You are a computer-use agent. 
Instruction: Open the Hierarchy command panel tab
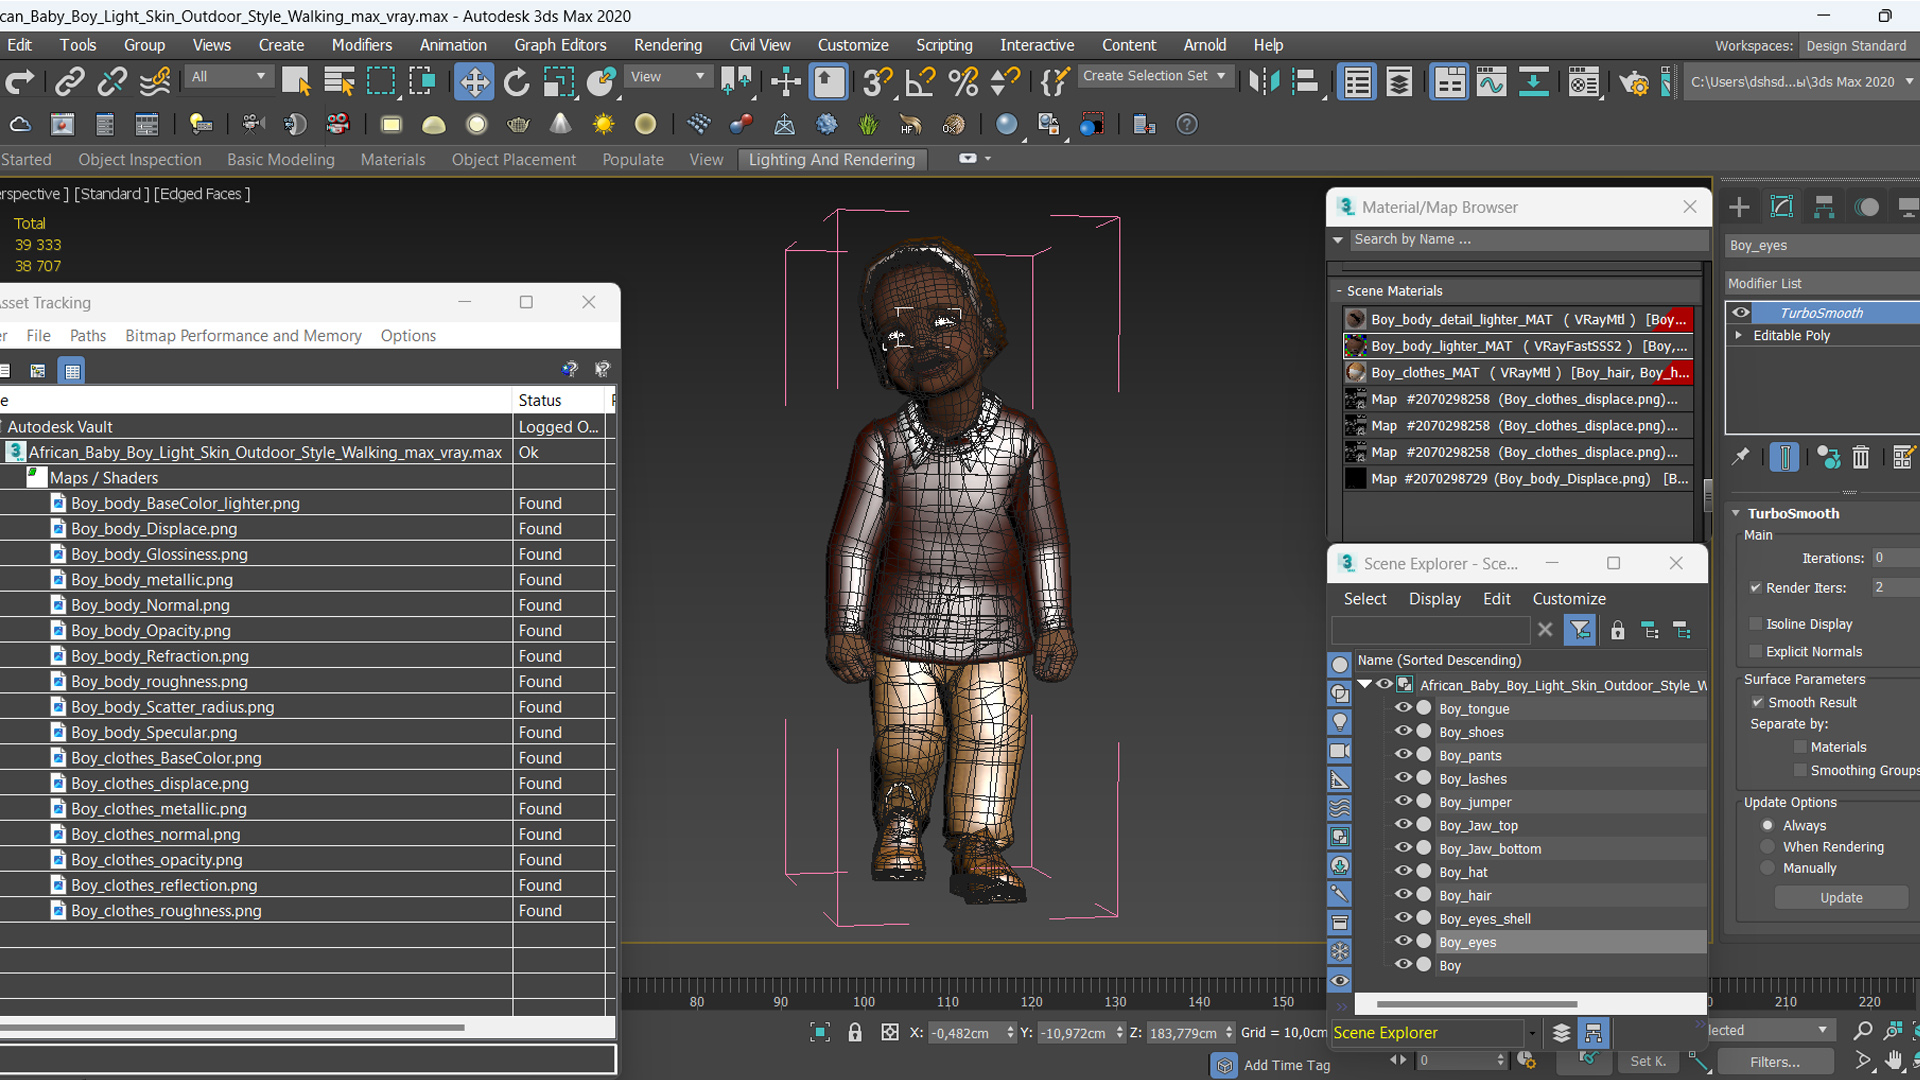click(x=1824, y=207)
